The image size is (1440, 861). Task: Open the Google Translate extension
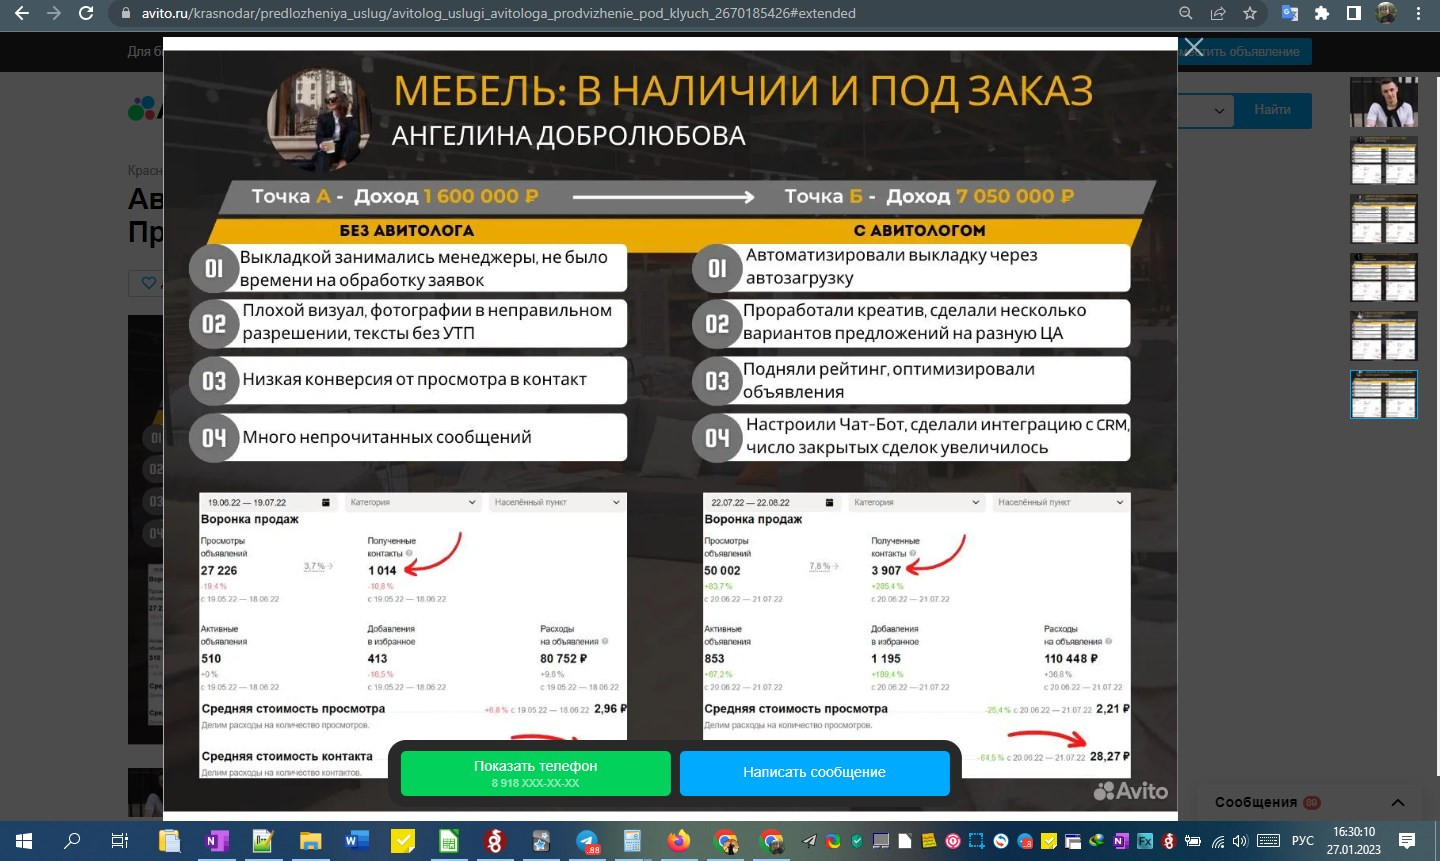coord(1290,14)
